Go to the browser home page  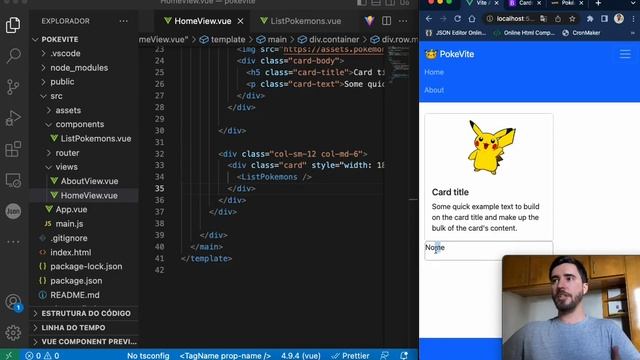click(x=472, y=19)
